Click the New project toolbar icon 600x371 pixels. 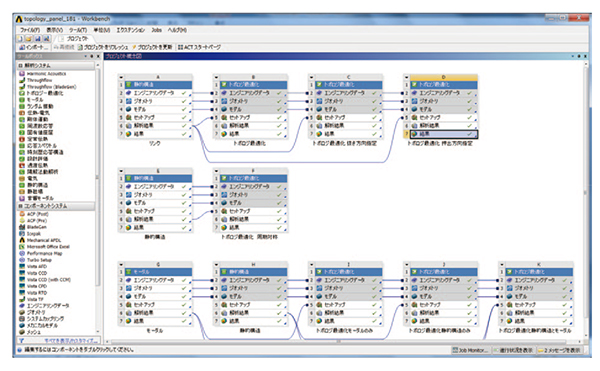[x=20, y=39]
